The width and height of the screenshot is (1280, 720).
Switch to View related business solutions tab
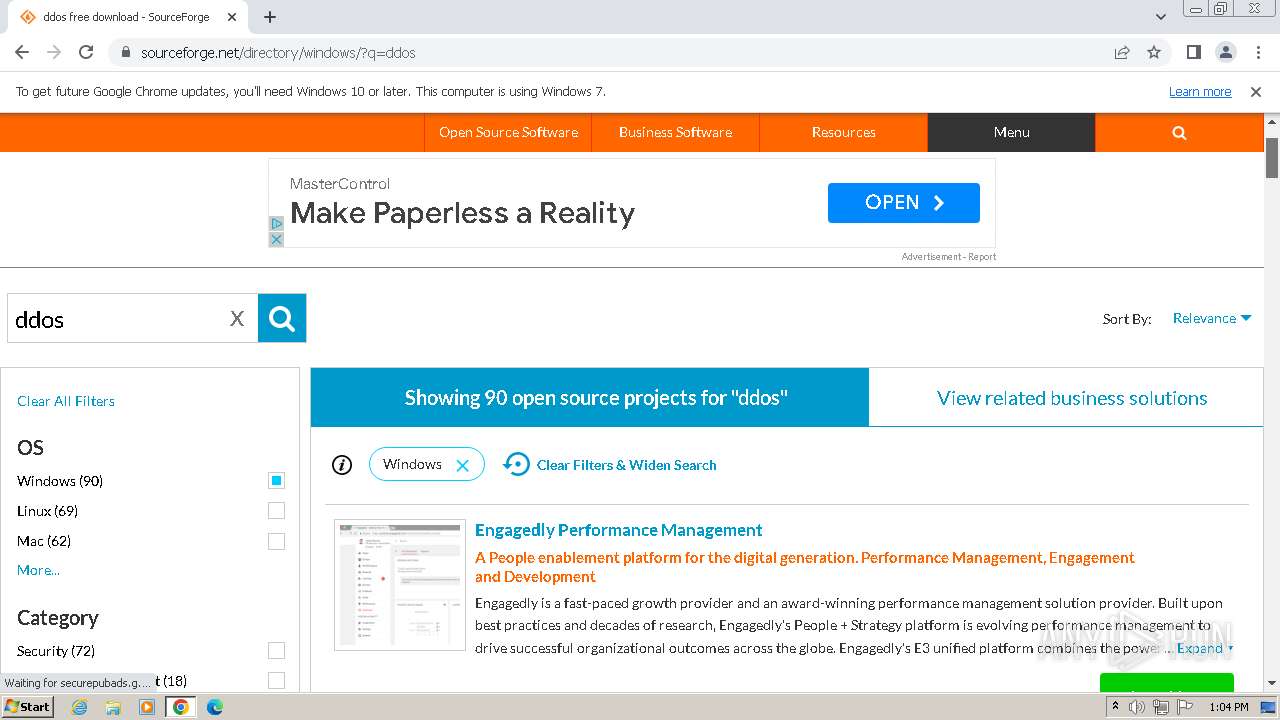1071,398
